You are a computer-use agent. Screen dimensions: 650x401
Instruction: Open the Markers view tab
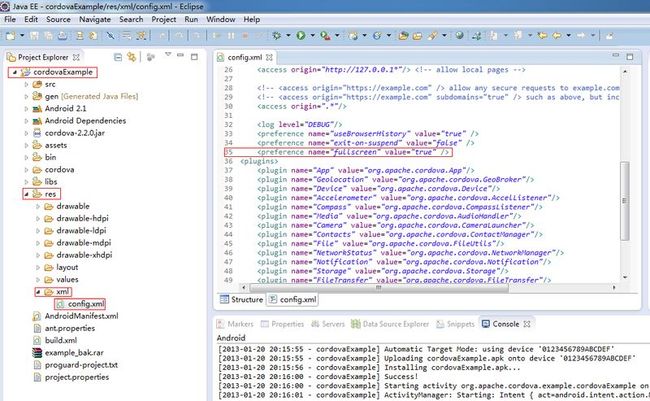point(235,324)
